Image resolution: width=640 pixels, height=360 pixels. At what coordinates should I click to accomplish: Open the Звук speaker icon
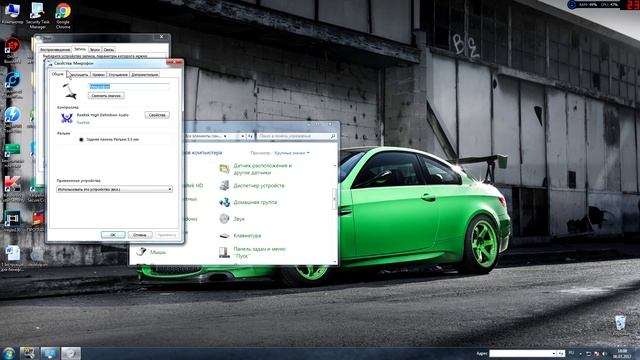tap(224, 219)
